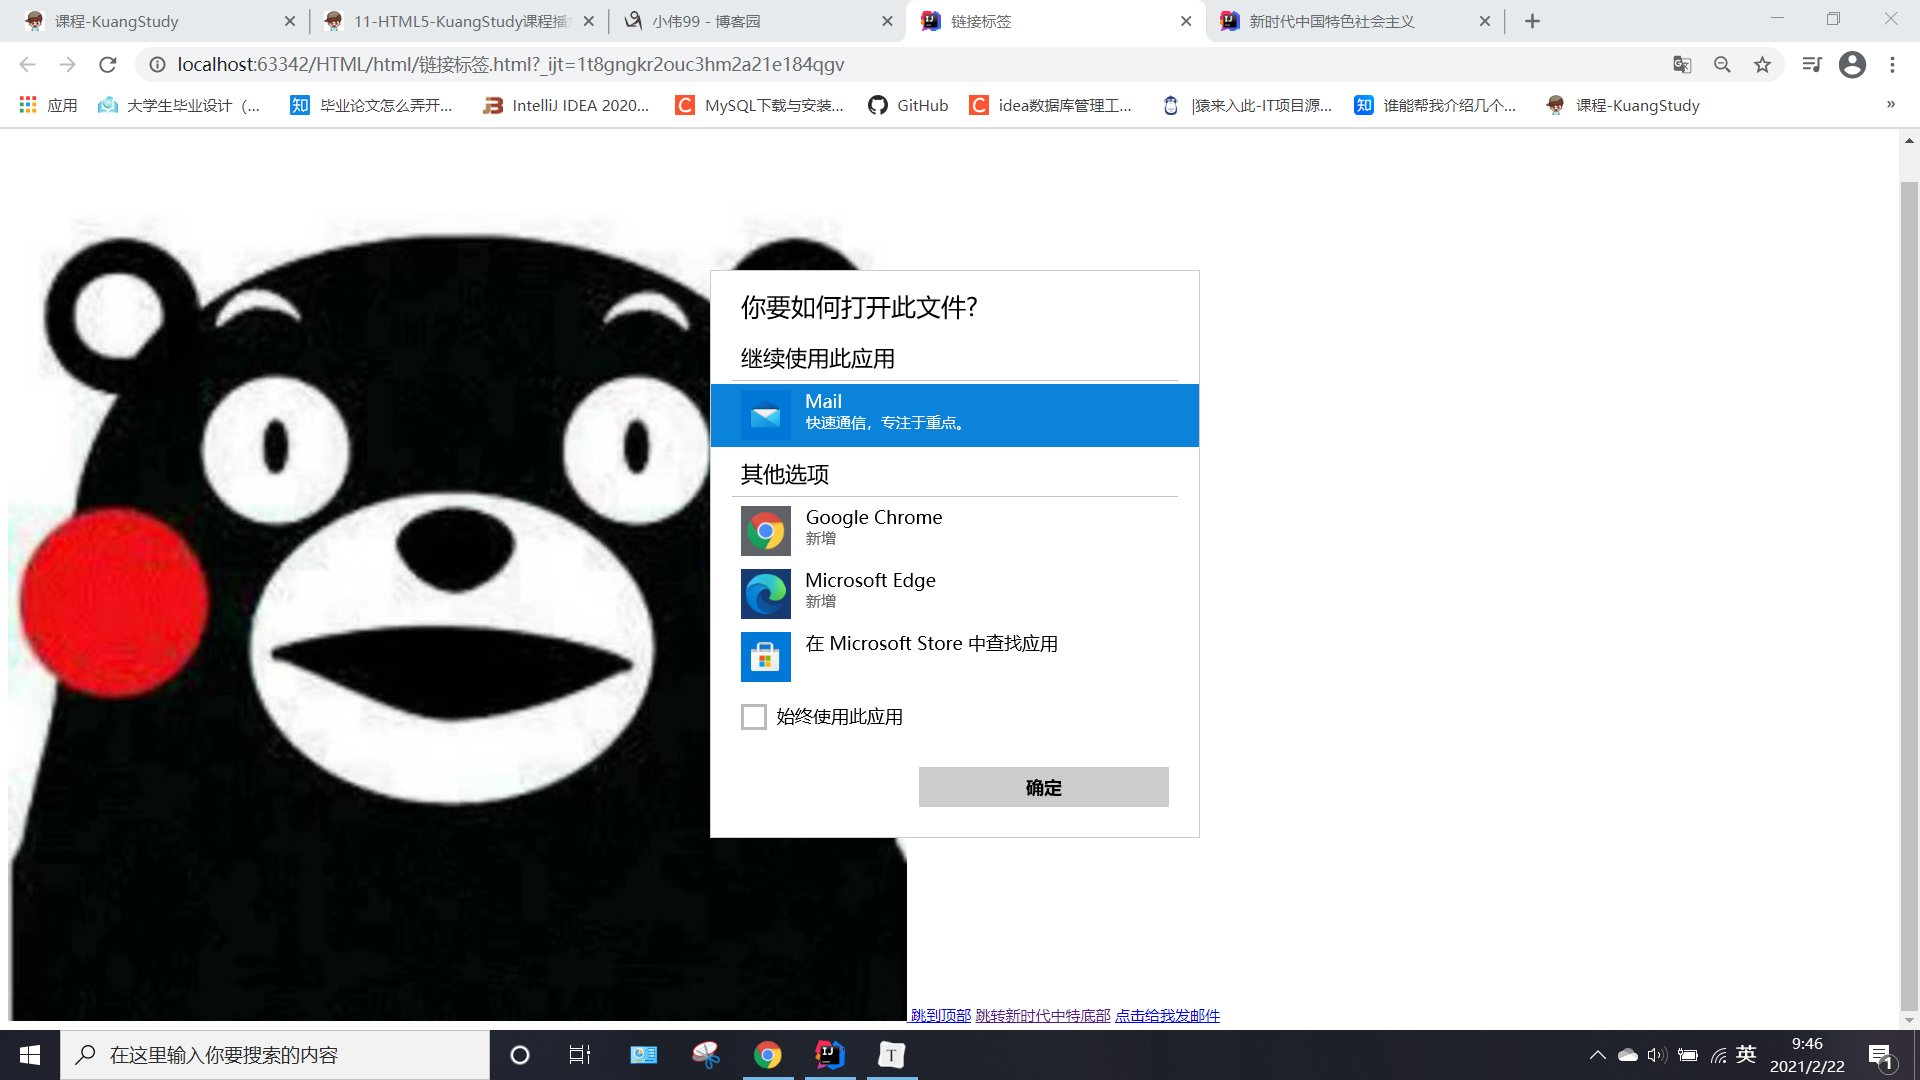
Task: Open the GitHub bookmark
Action: [908, 105]
